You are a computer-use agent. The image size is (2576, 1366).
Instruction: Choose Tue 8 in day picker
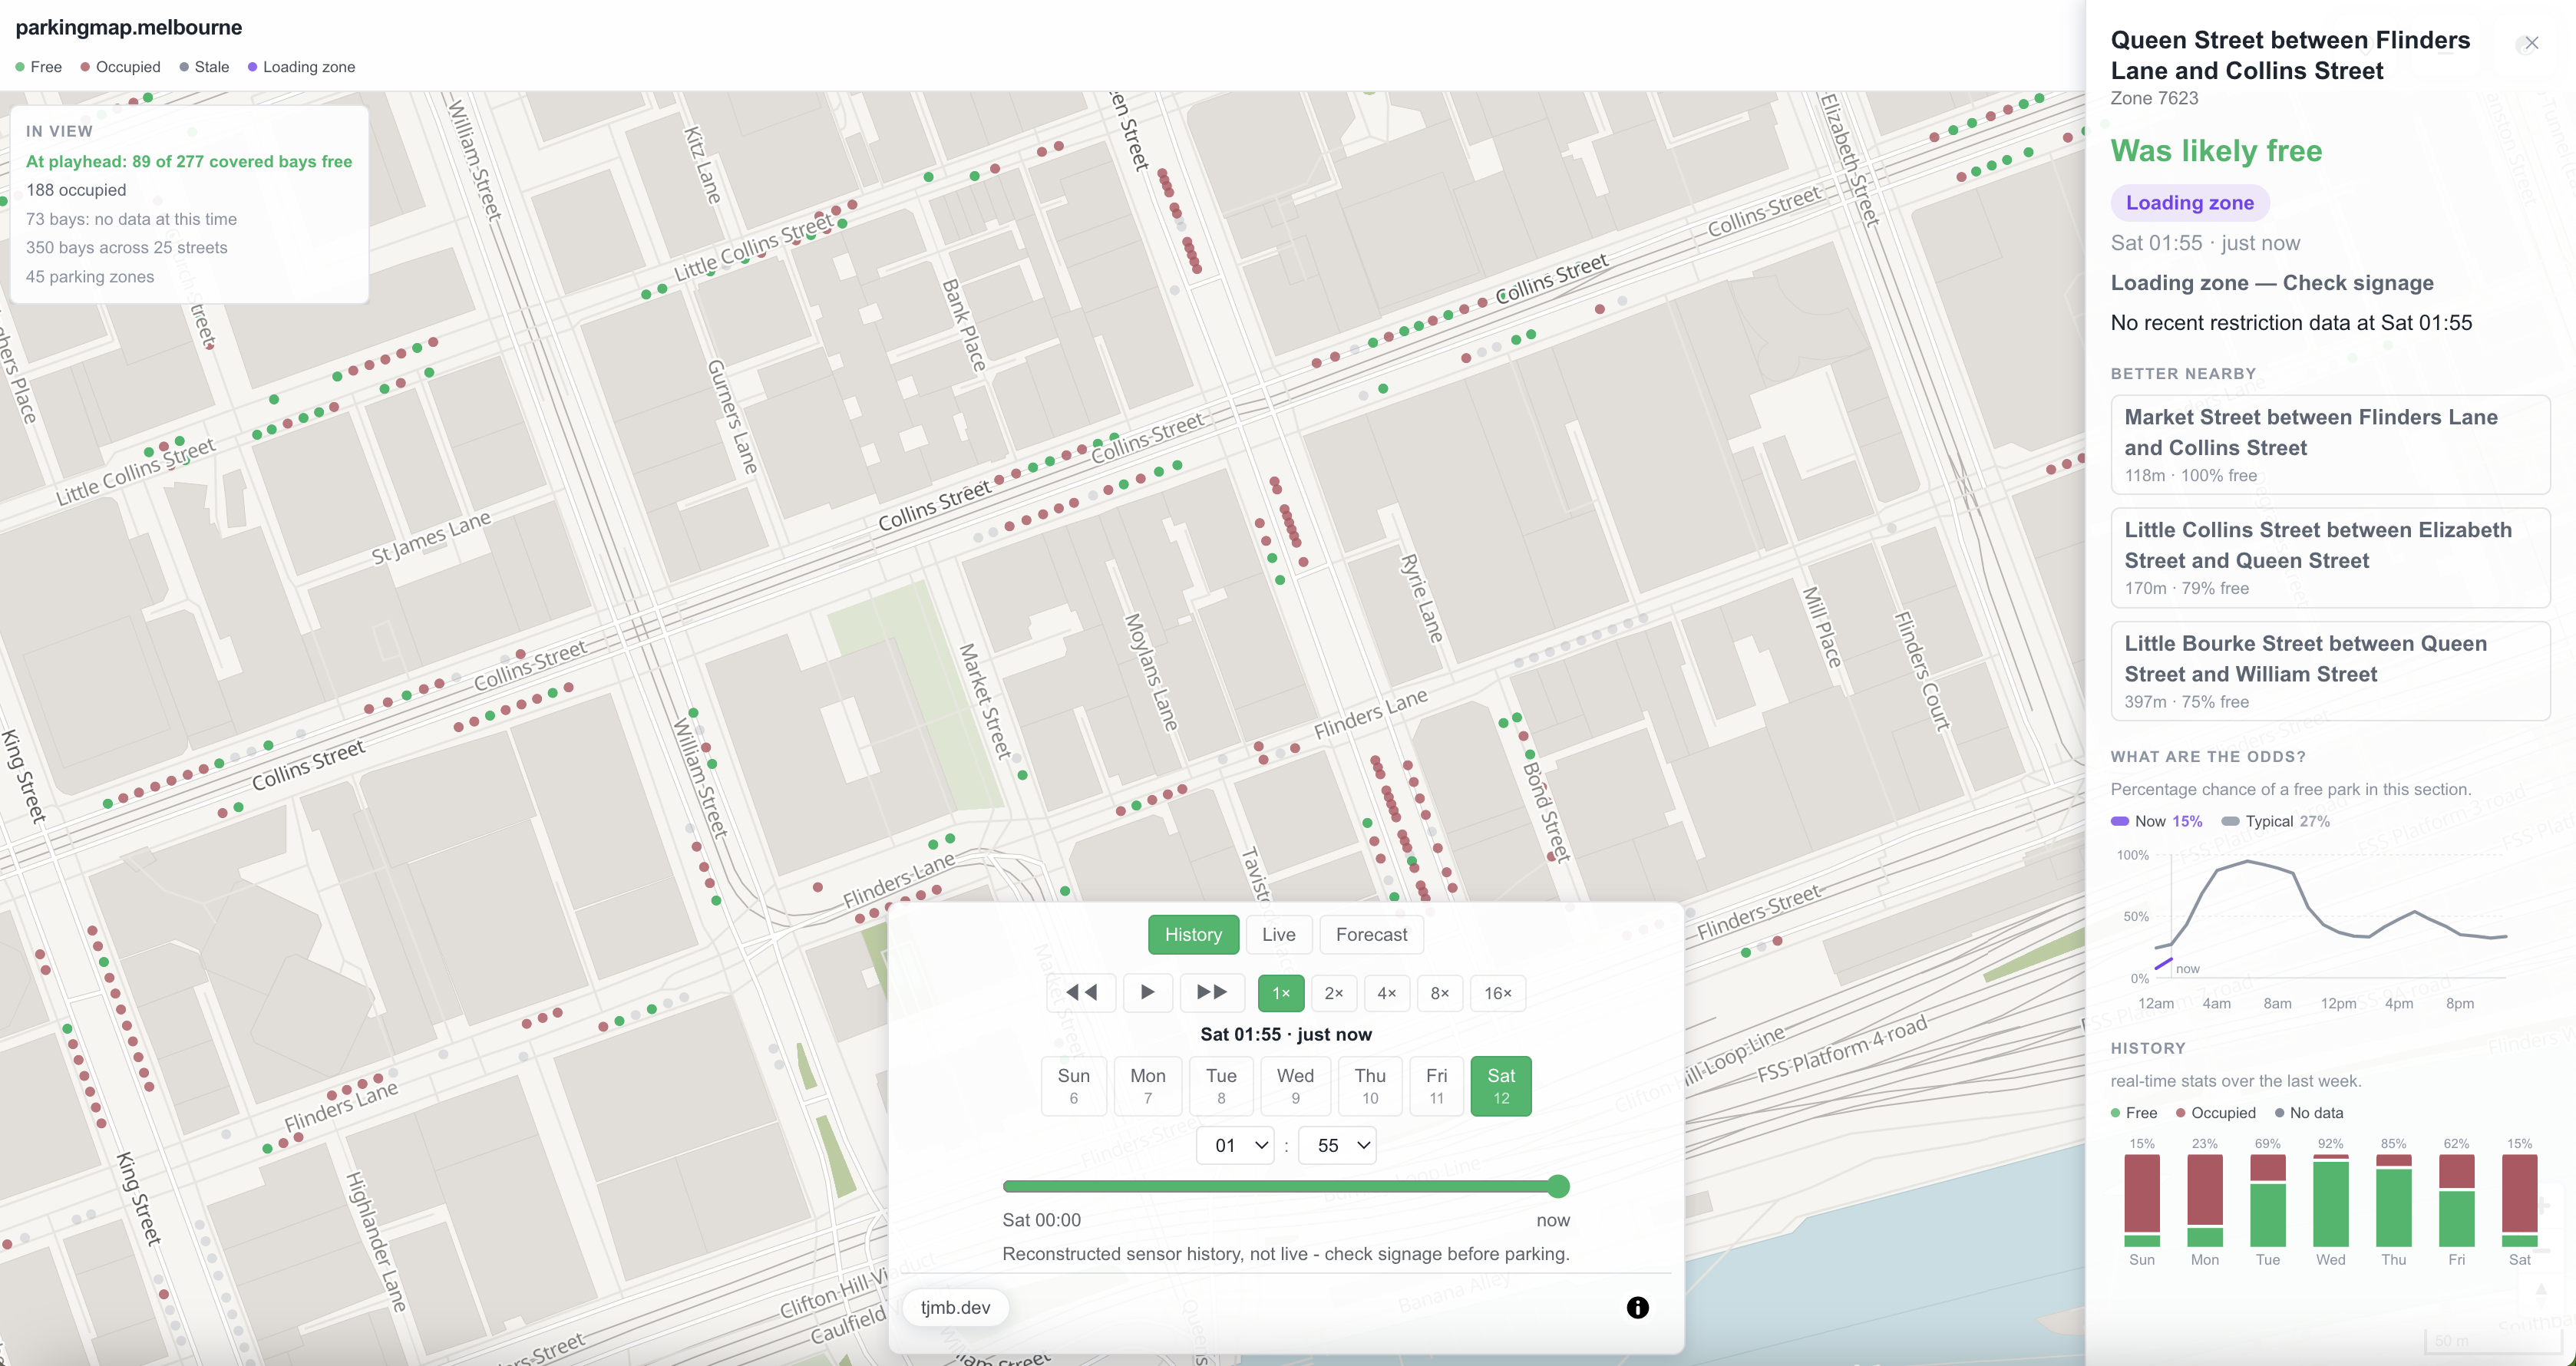click(x=1221, y=1086)
